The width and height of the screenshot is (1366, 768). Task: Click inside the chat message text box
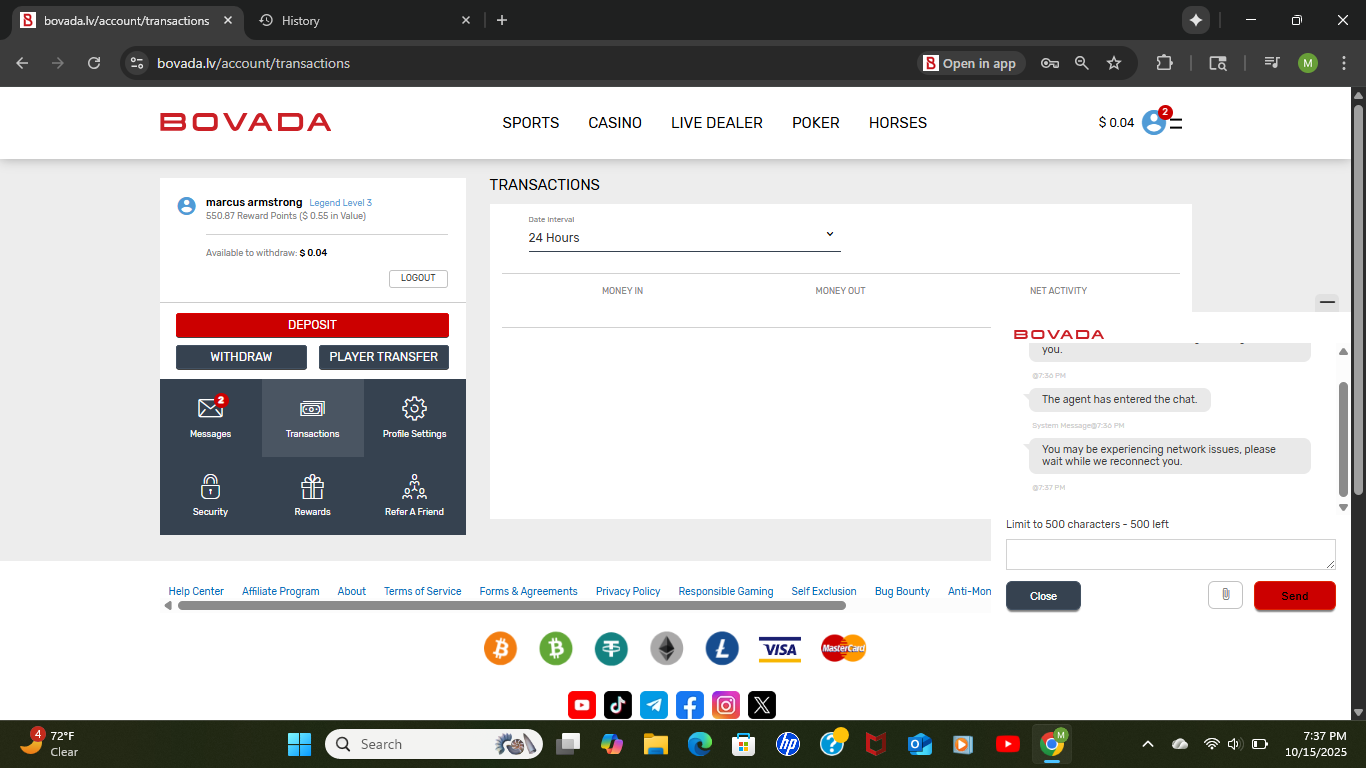(1170, 554)
